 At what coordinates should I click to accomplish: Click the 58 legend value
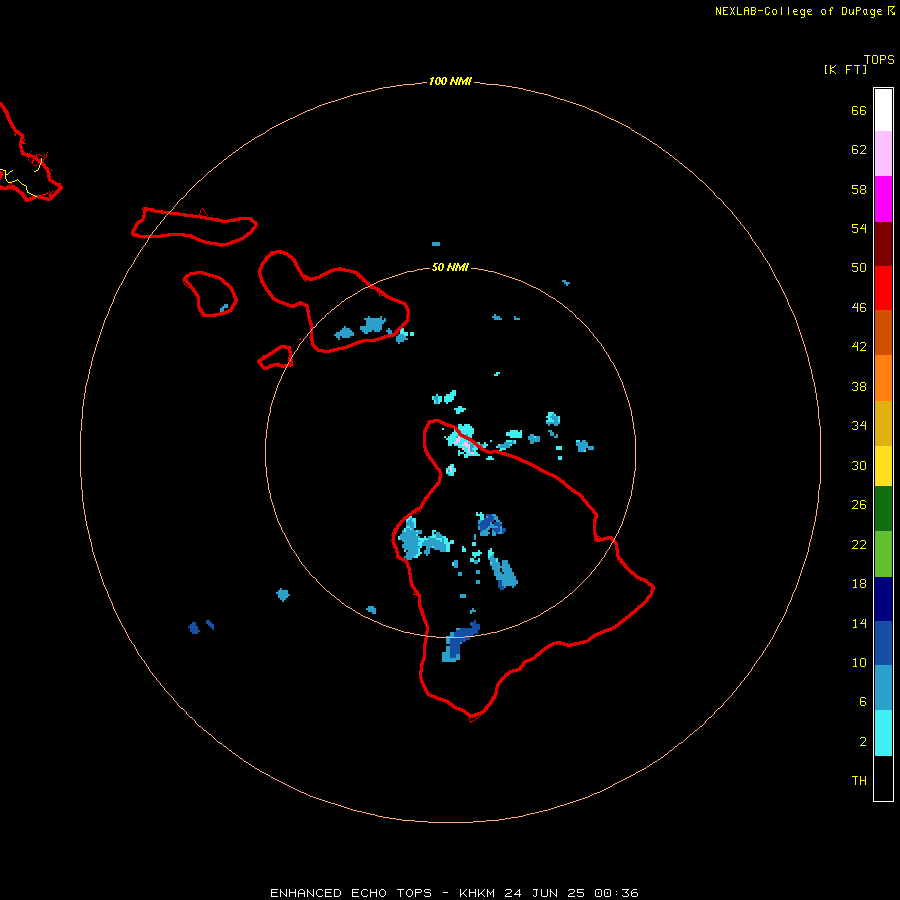(x=859, y=189)
